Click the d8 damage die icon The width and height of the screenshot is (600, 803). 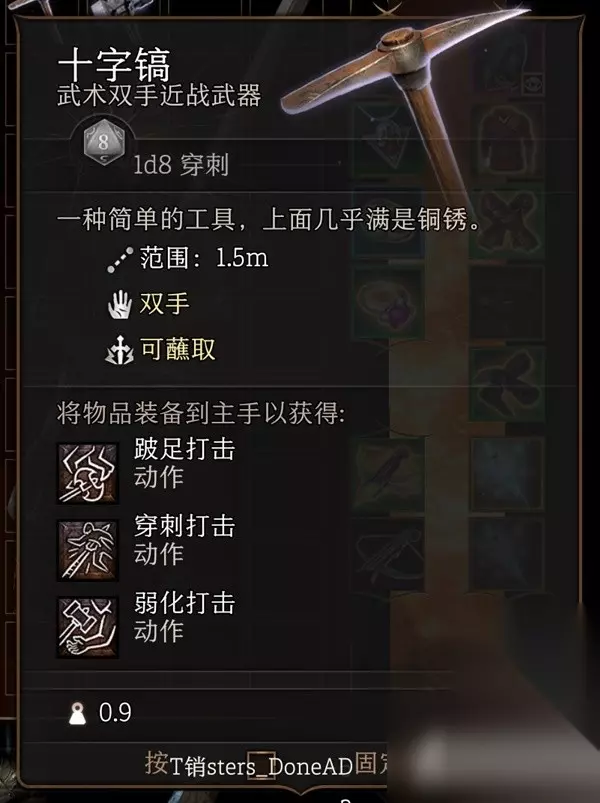pos(104,142)
